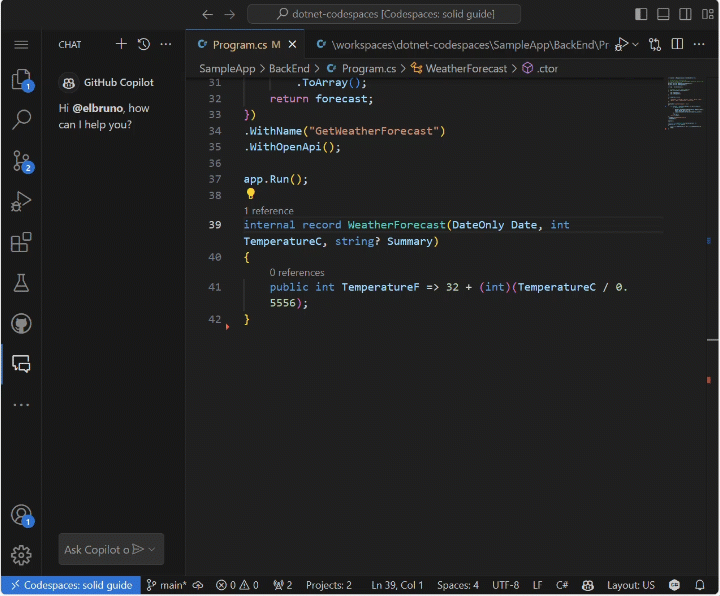720x596 pixels.
Task: Toggle the bottom panel layout button
Action: [x=662, y=14]
